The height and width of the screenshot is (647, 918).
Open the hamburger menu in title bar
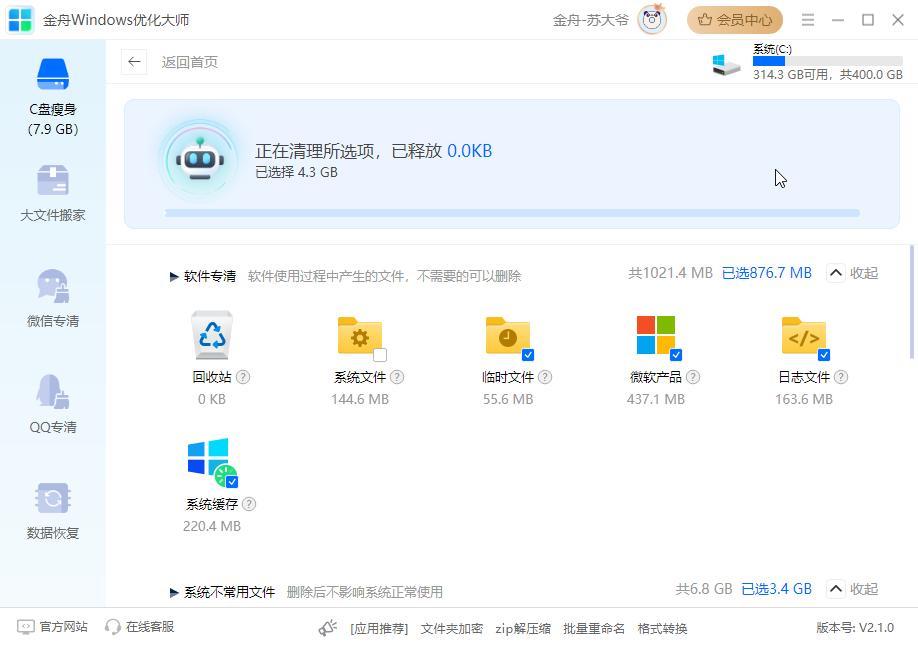pos(808,20)
